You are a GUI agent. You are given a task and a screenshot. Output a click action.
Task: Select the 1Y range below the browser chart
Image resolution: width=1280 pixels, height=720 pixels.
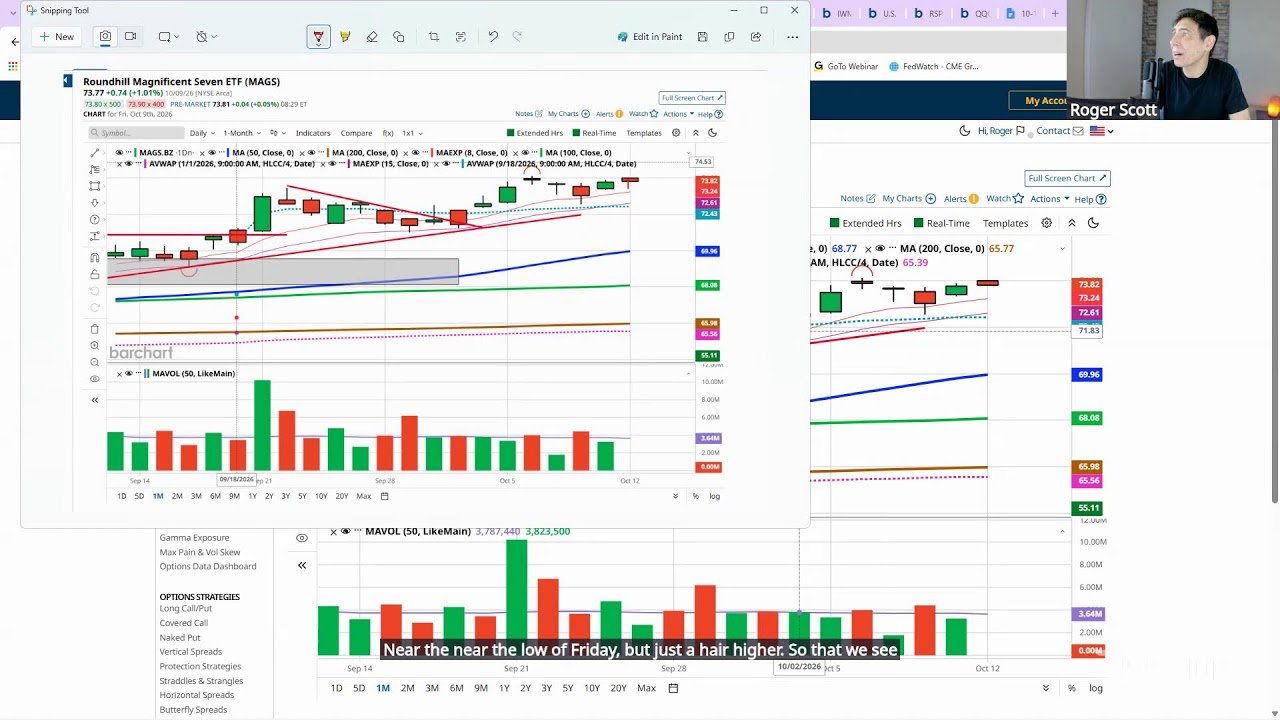(x=504, y=688)
